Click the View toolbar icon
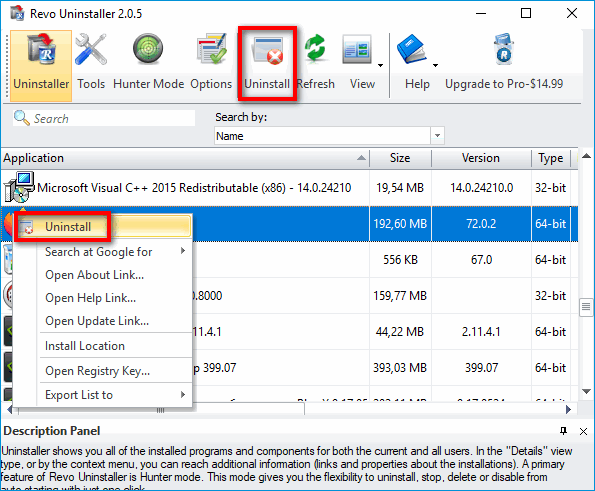 (x=357, y=50)
